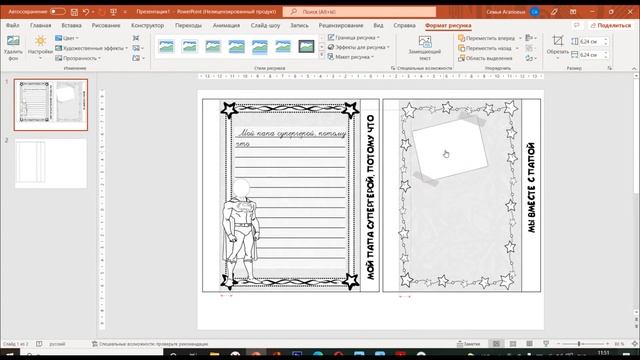
Task: Select the first picture style thumbnail
Action: pyautogui.click(x=167, y=46)
